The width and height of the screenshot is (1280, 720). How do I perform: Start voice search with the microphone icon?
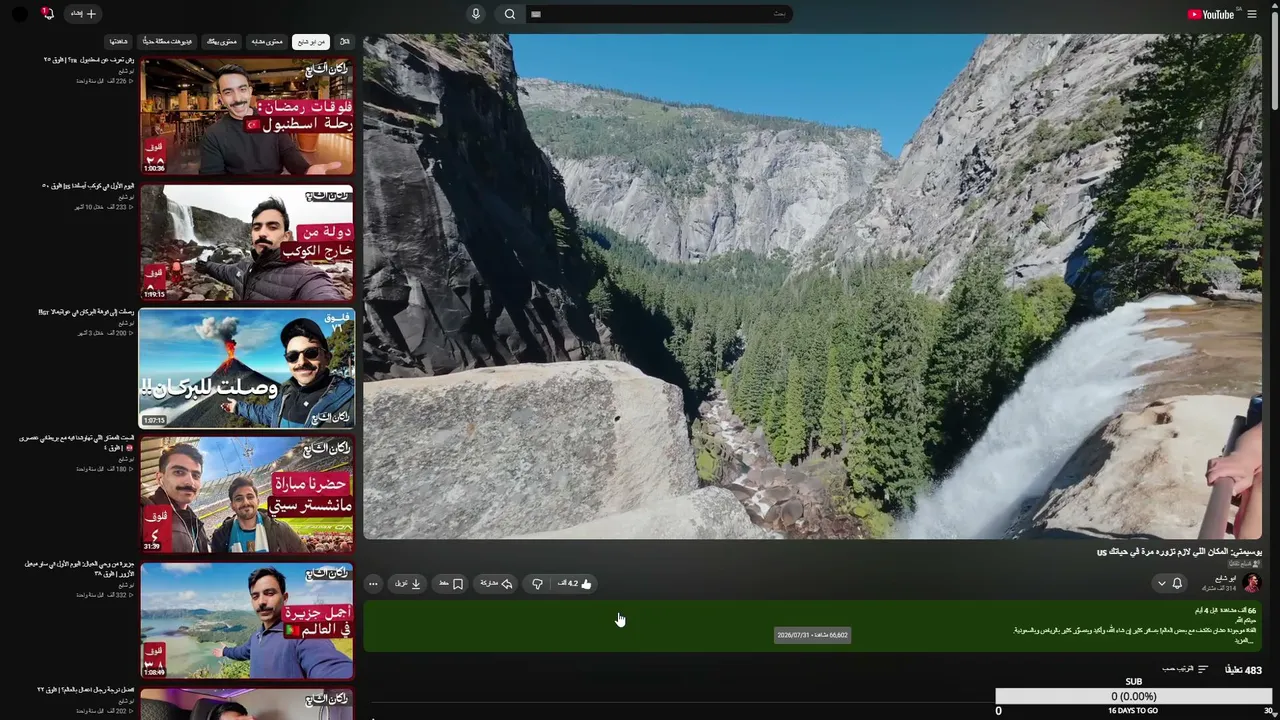[475, 14]
